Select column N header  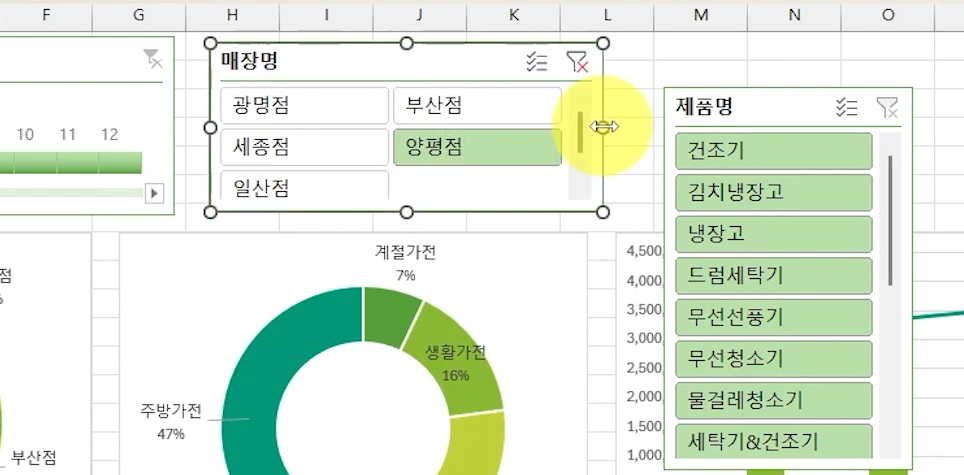(x=794, y=15)
